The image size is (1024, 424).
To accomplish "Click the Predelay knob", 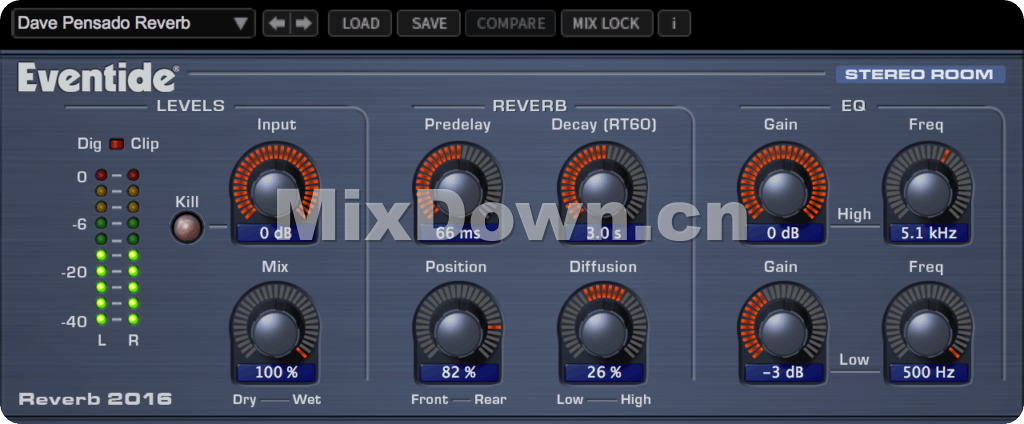I will 458,187.
